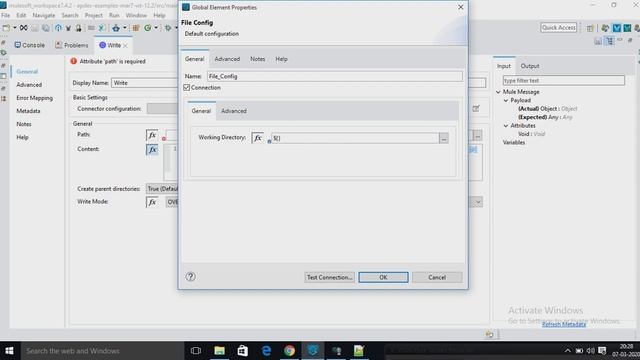Image resolution: width=640 pixels, height=360 pixels.
Task: Select inner General tab under Connection
Action: (201, 111)
